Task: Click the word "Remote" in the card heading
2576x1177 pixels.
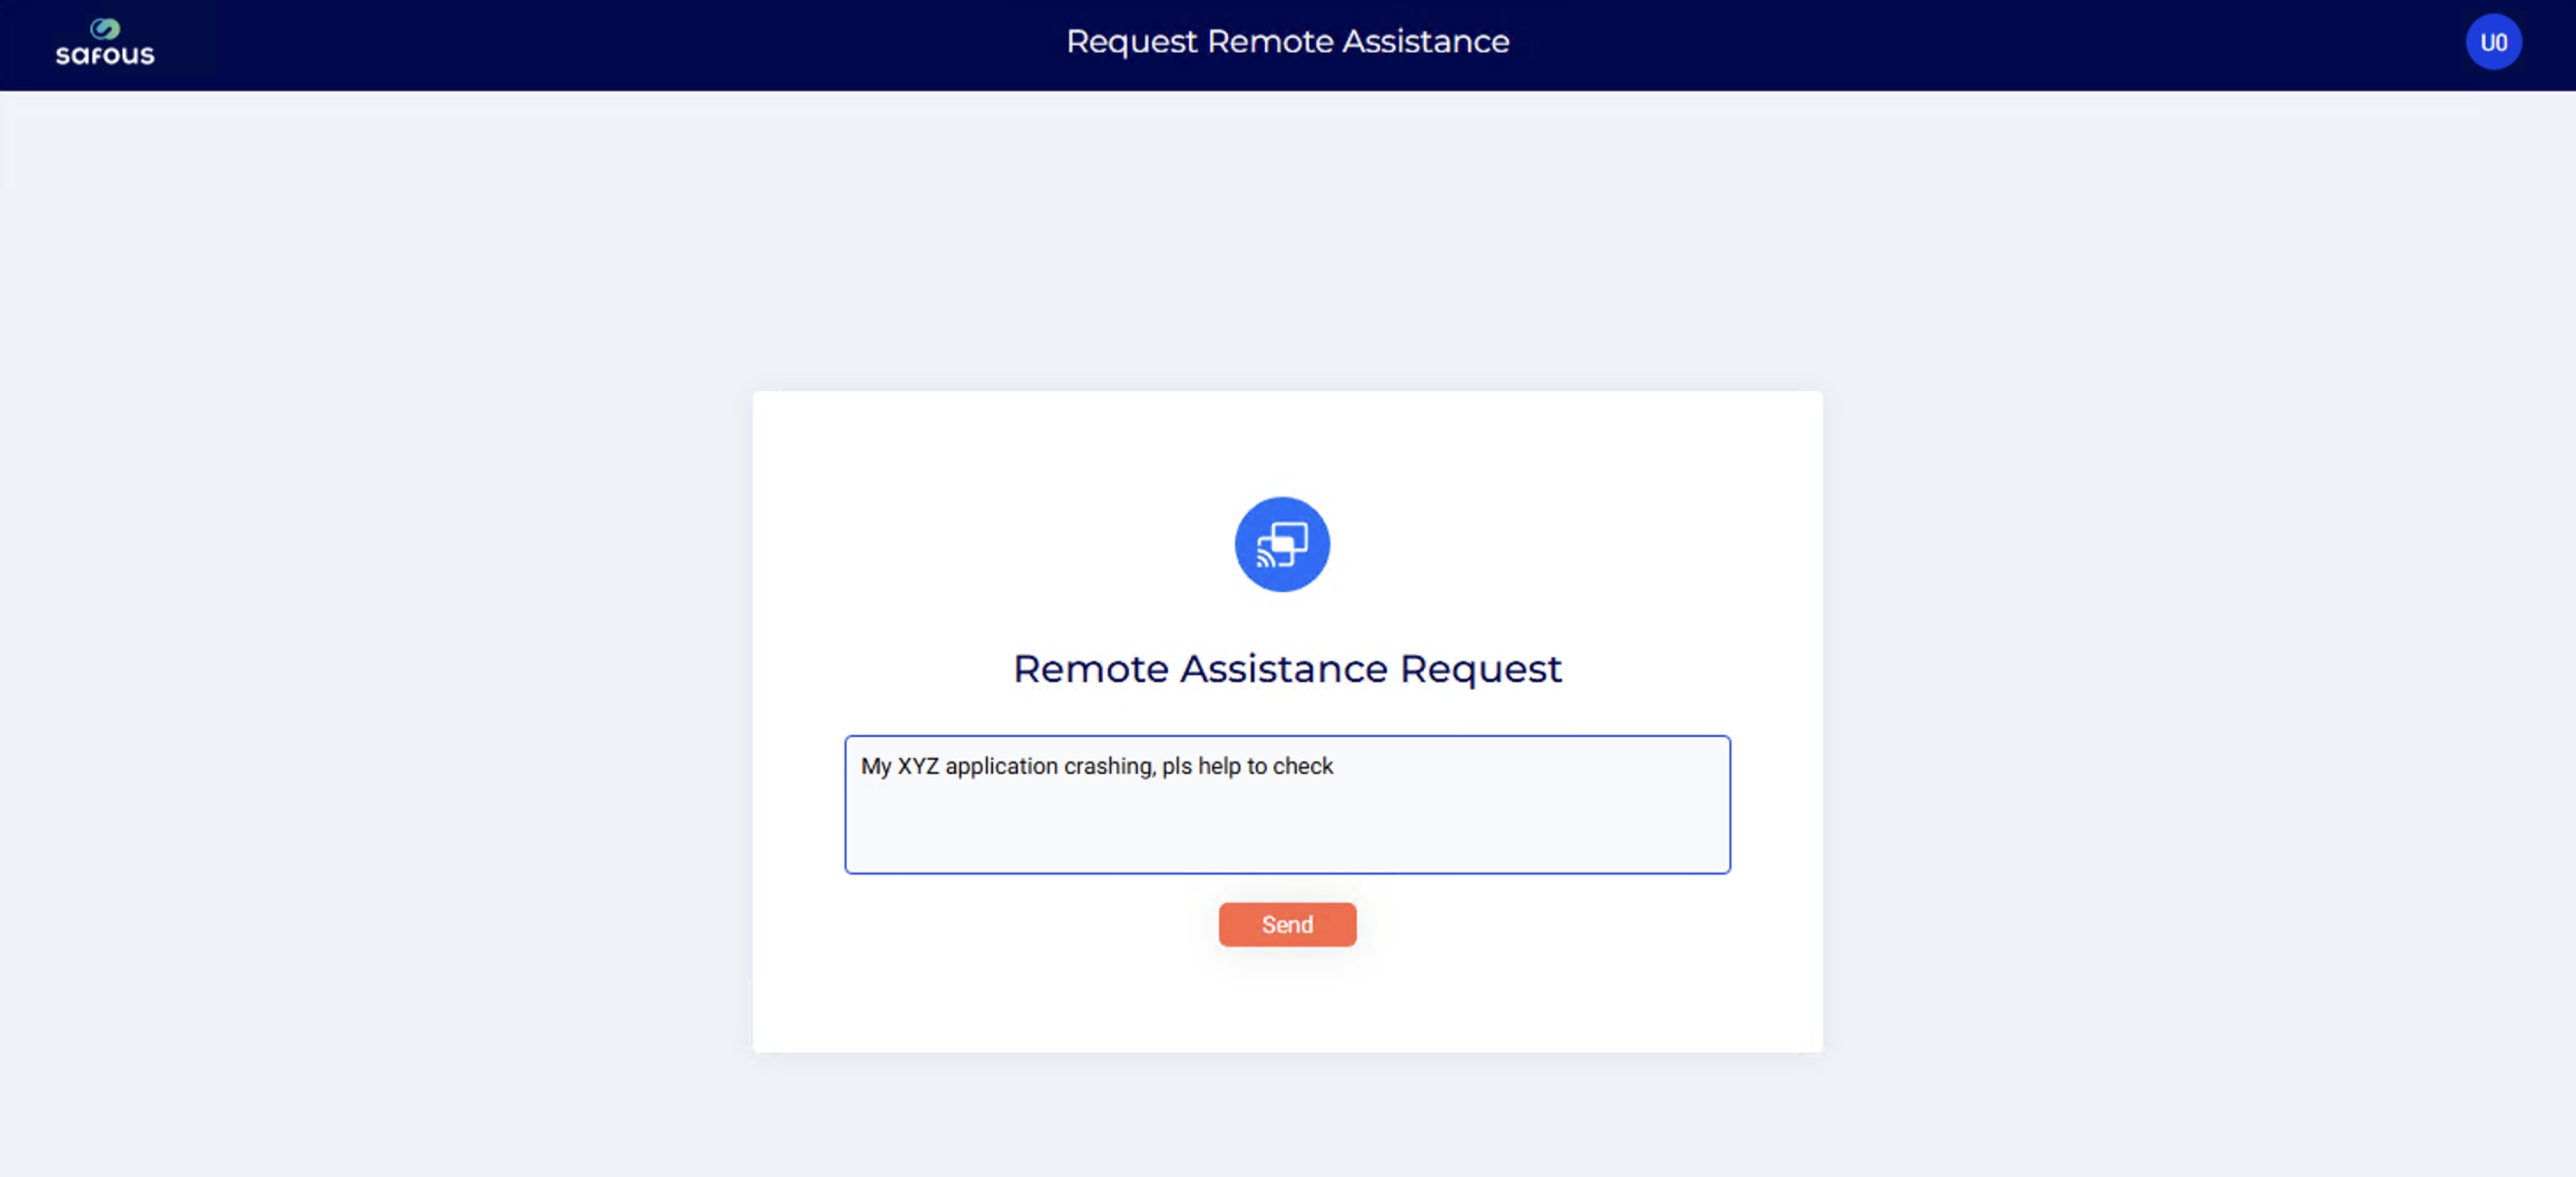Action: pos(1091,669)
